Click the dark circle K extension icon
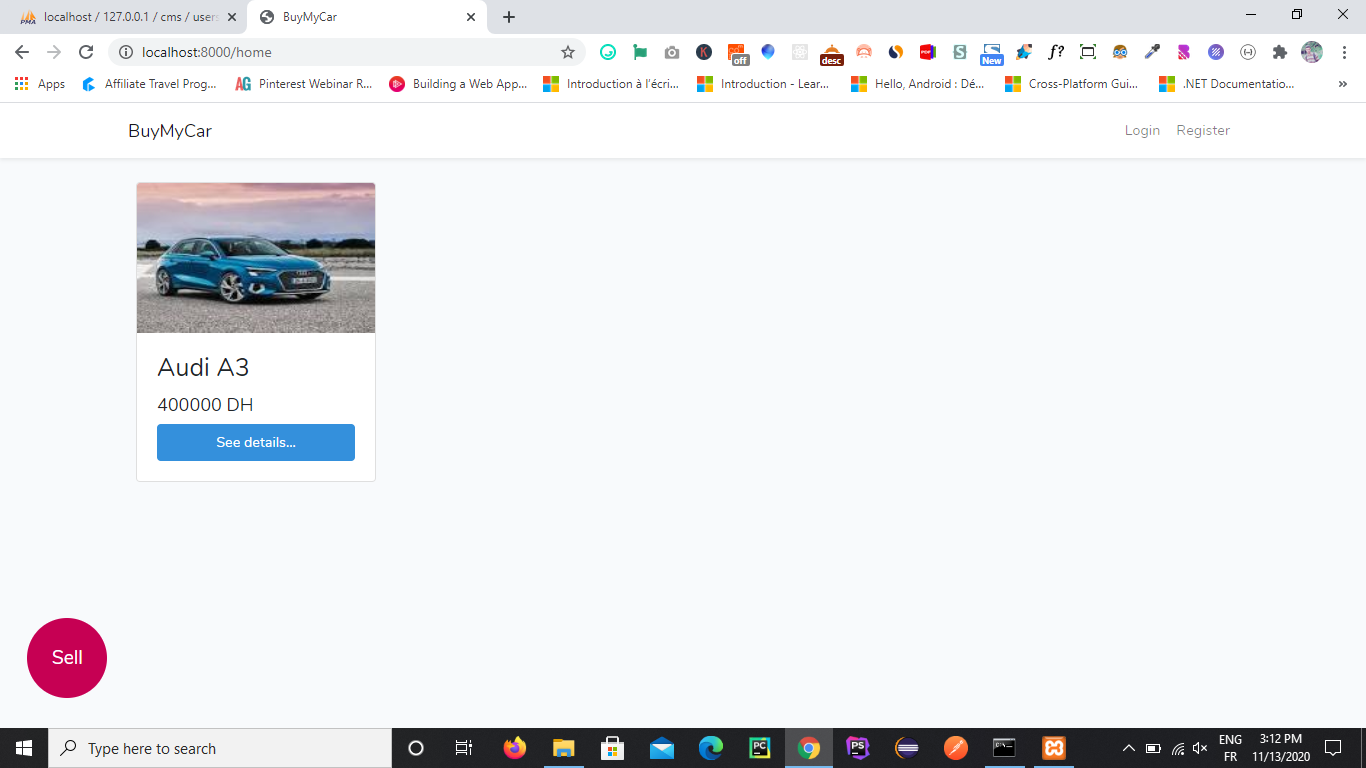The height and width of the screenshot is (768, 1366). point(704,52)
